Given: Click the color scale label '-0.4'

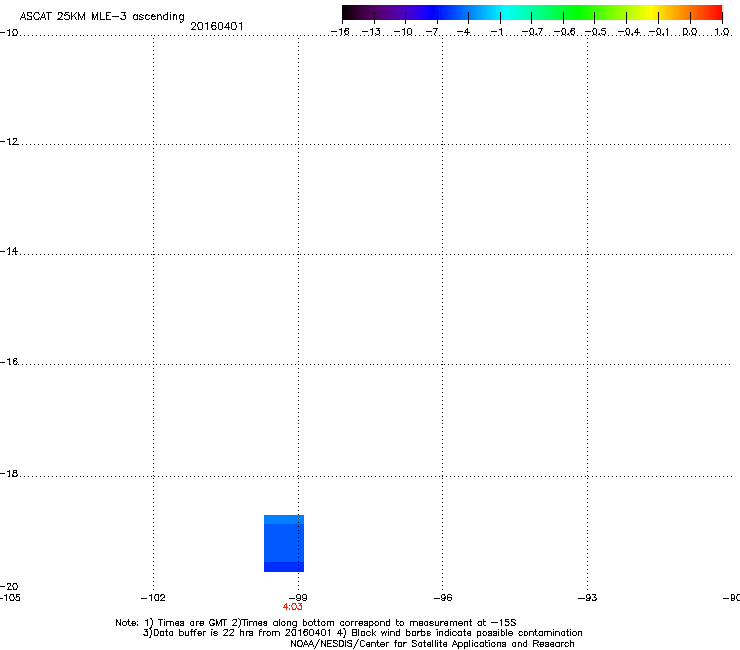Looking at the screenshot, I should pos(629,32).
